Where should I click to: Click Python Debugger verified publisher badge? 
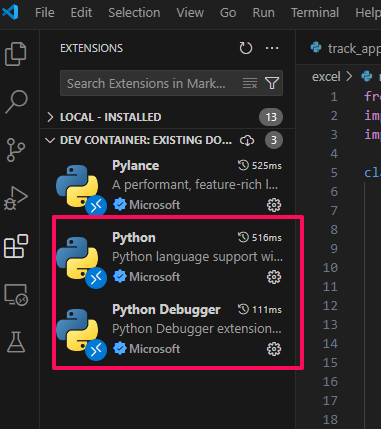tap(120, 349)
